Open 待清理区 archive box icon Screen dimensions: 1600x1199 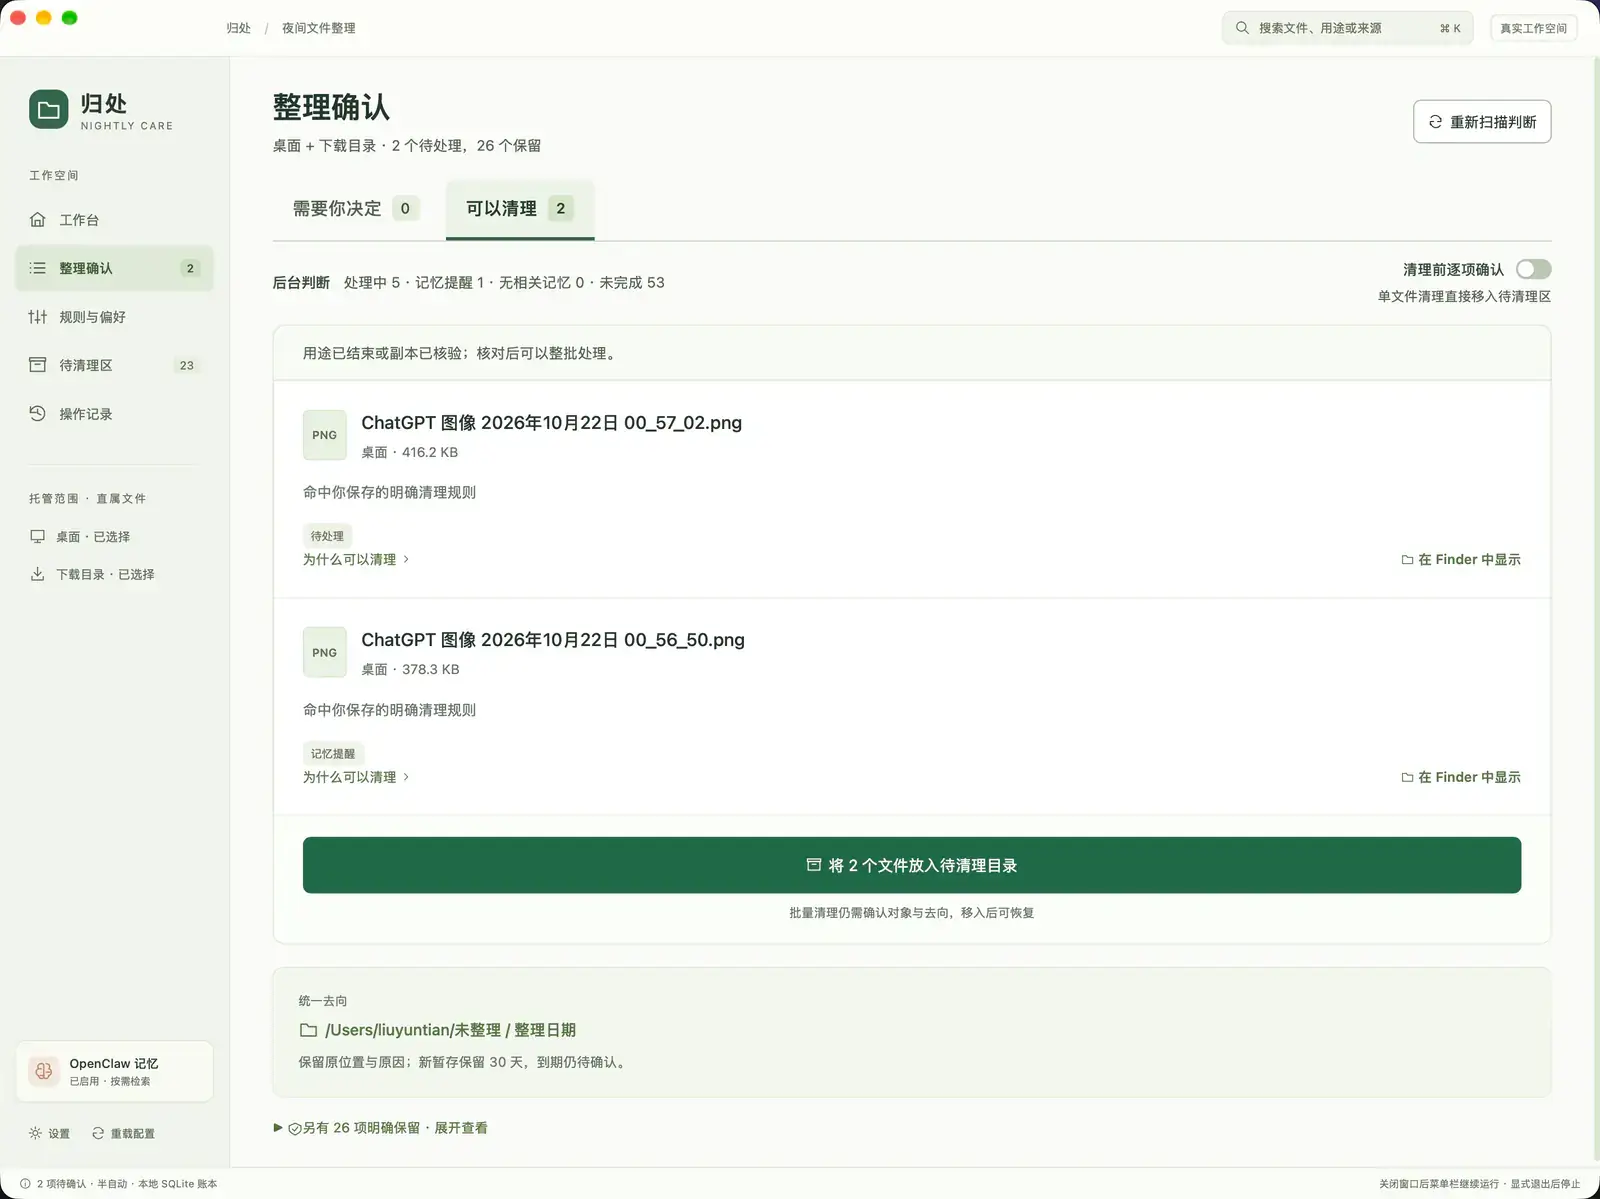click(x=38, y=365)
